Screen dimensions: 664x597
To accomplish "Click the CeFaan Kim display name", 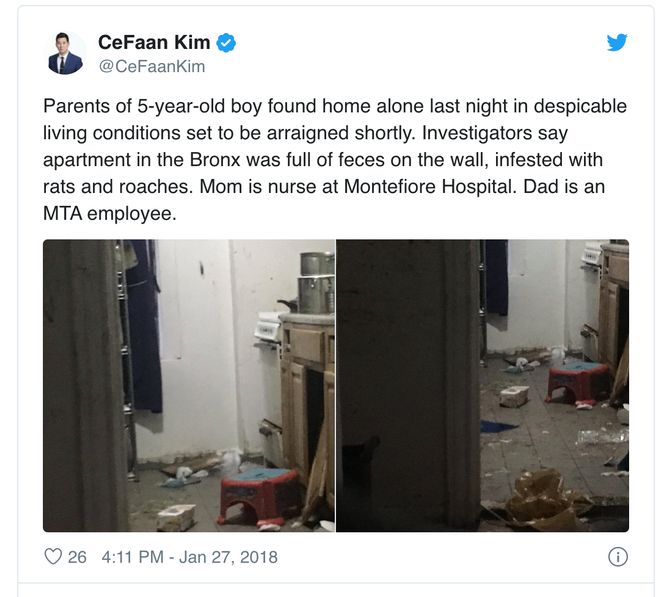I will point(154,42).
